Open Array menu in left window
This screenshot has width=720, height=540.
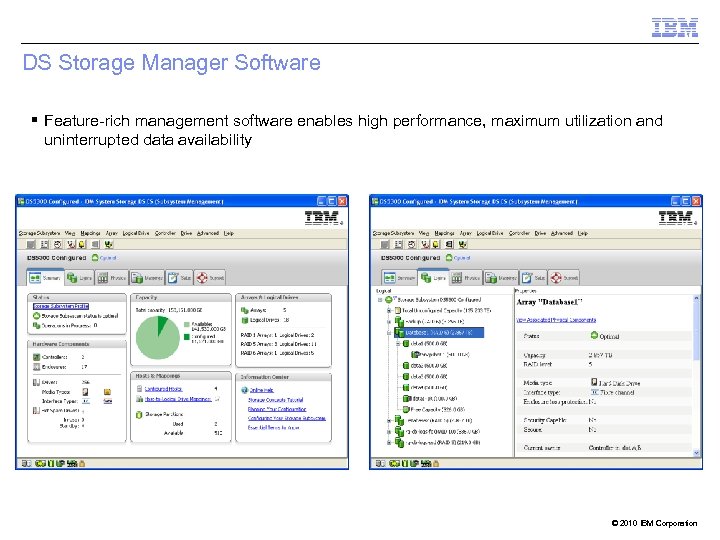[x=112, y=233]
